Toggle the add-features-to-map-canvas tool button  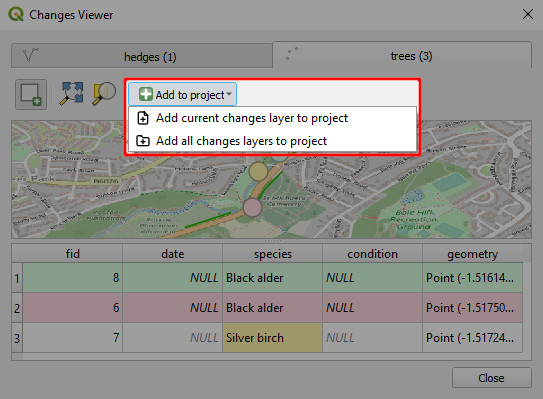pyautogui.click(x=31, y=94)
